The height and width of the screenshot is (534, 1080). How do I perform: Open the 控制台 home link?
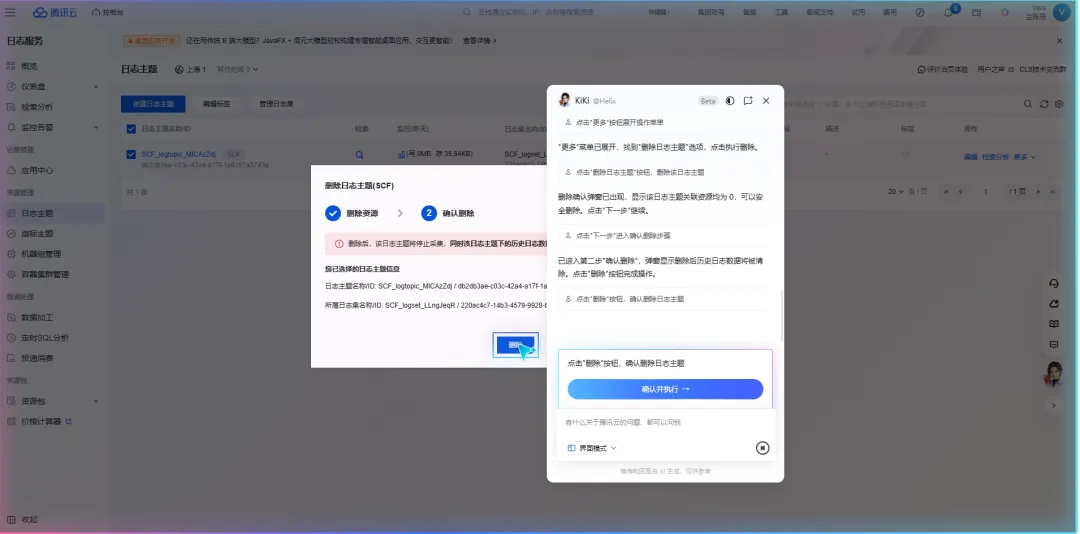[107, 12]
